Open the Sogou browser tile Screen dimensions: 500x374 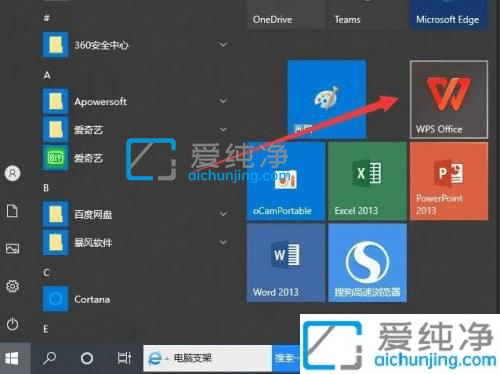click(367, 263)
